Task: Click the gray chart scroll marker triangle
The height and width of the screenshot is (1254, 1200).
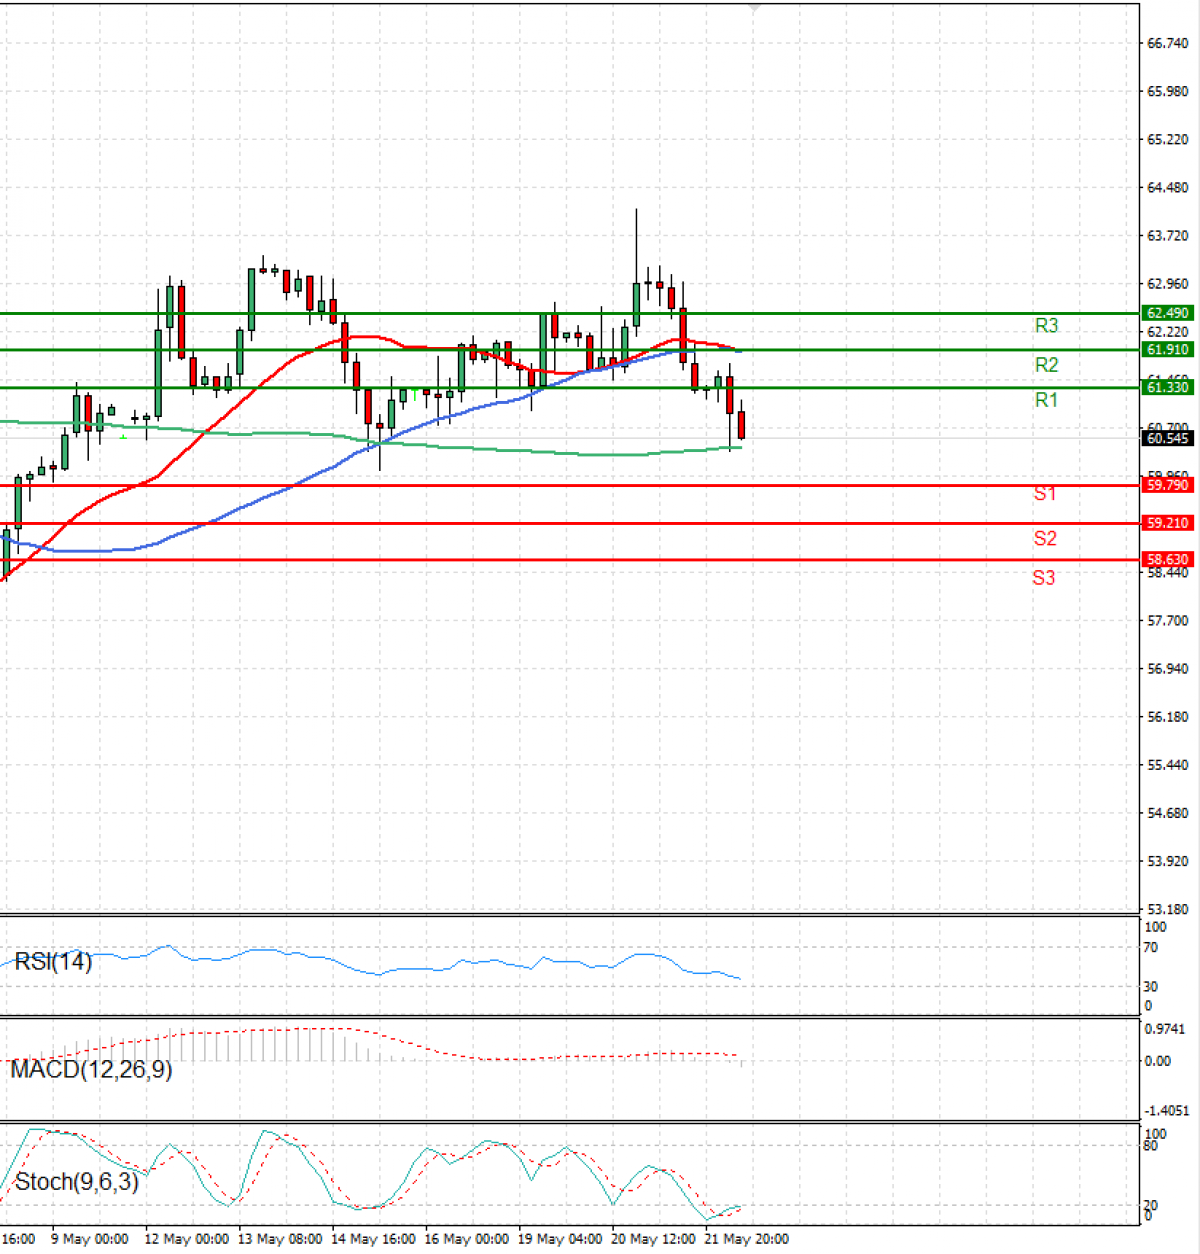Action: pyautogui.click(x=755, y=8)
